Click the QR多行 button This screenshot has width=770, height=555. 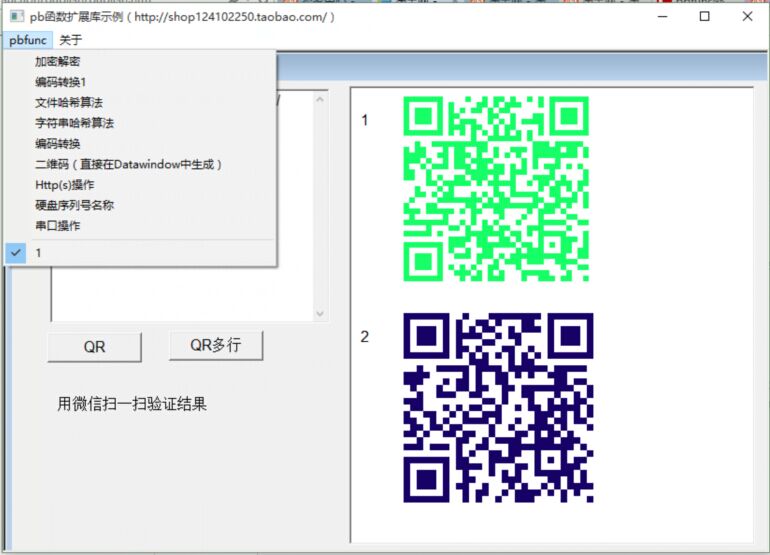tap(216, 345)
